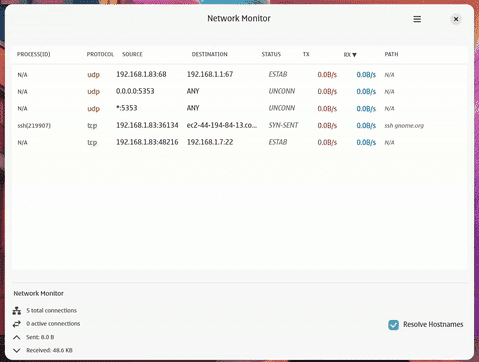Image resolution: width=479 pixels, height=362 pixels.
Task: Sort by the SOURCE column header
Action: pos(132,54)
